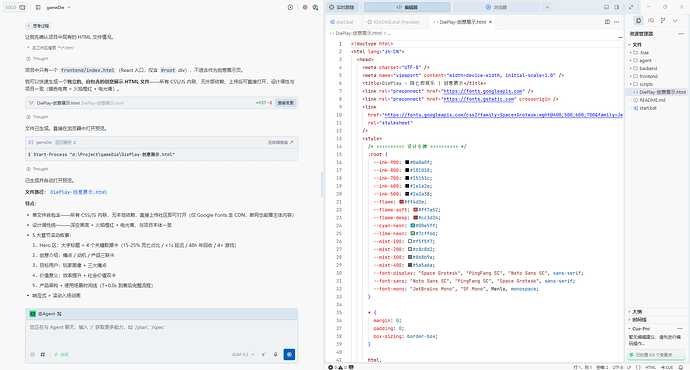This screenshot has width=690, height=370.
Task: Toggle the left sidebar panel icon
Action: (38, 7)
